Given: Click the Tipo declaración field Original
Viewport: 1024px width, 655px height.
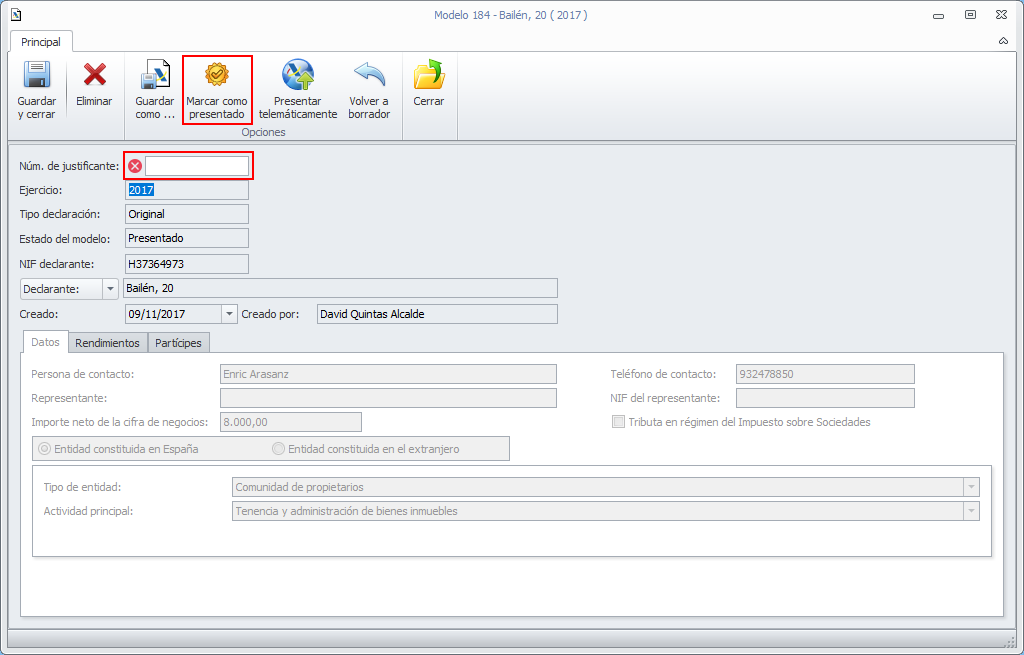Looking at the screenshot, I should pyautogui.click(x=187, y=214).
